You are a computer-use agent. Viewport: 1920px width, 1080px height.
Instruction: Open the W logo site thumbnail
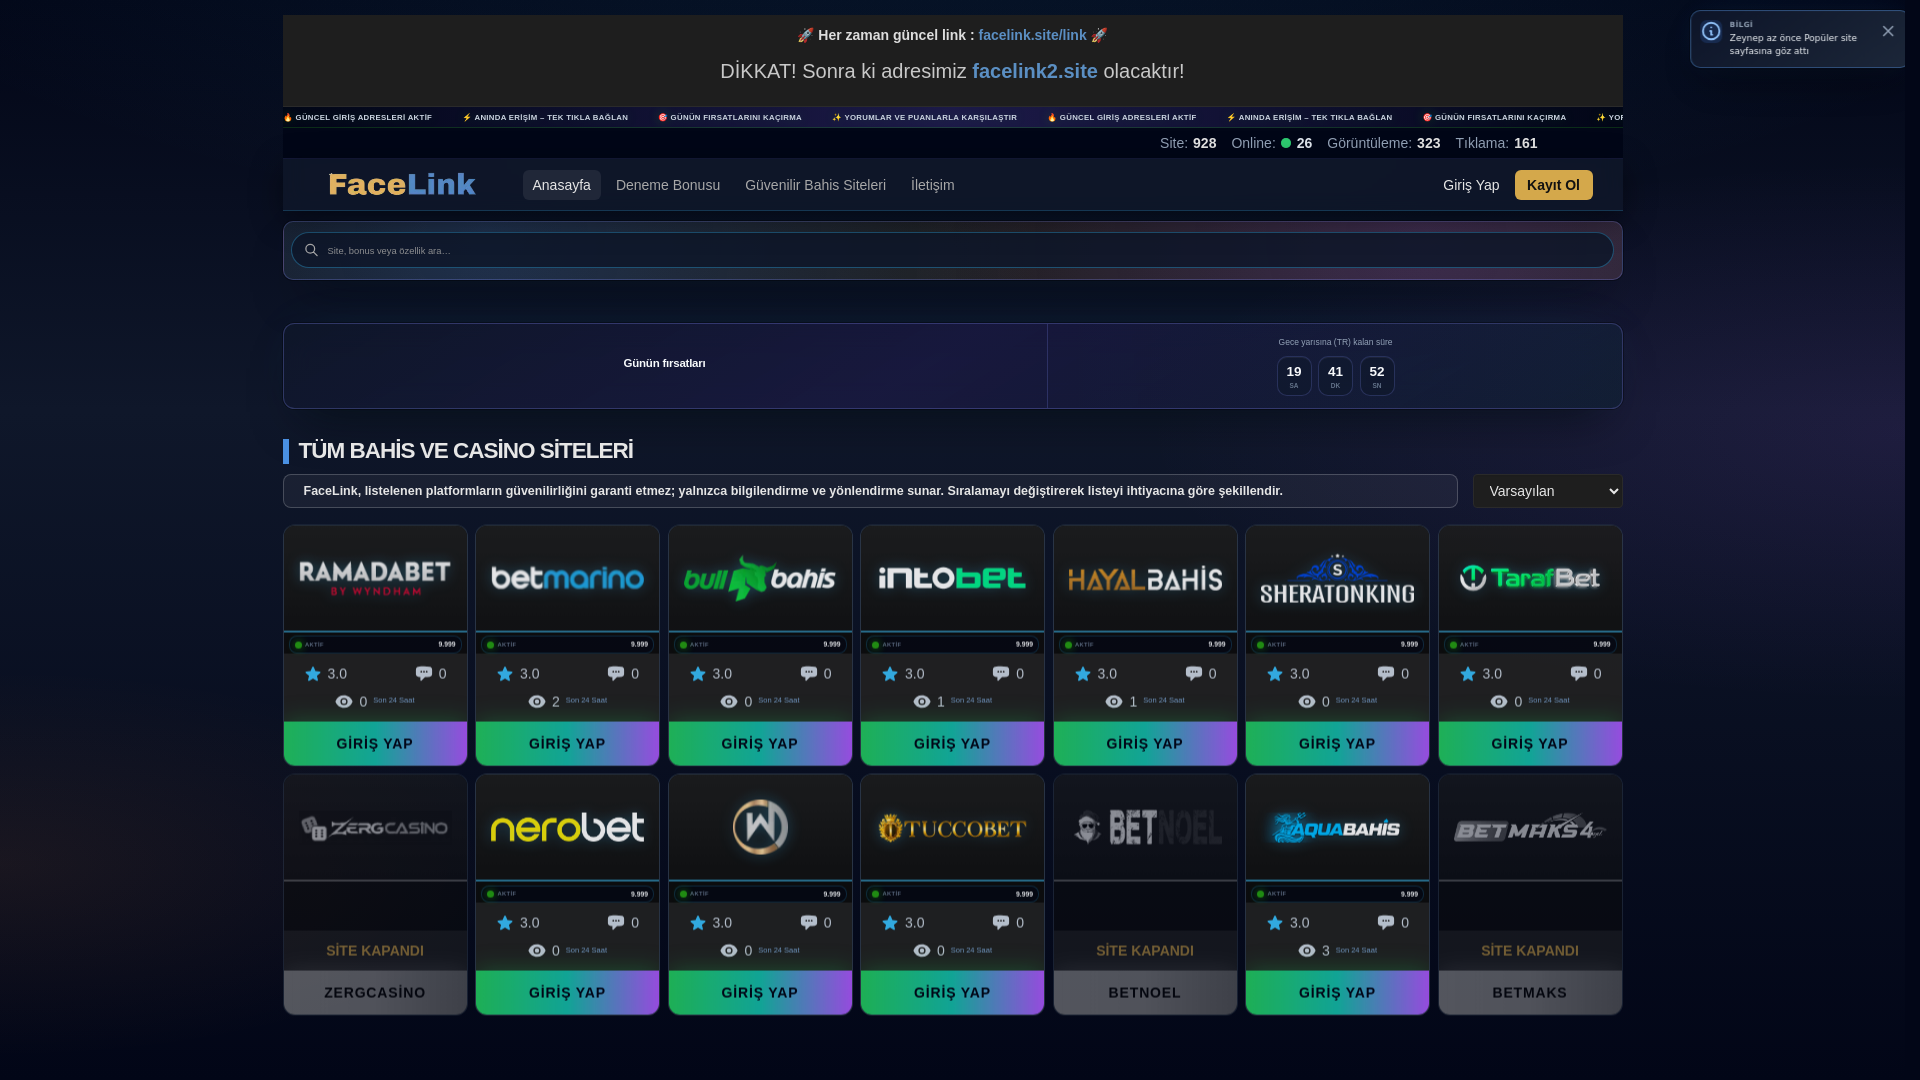coord(760,827)
